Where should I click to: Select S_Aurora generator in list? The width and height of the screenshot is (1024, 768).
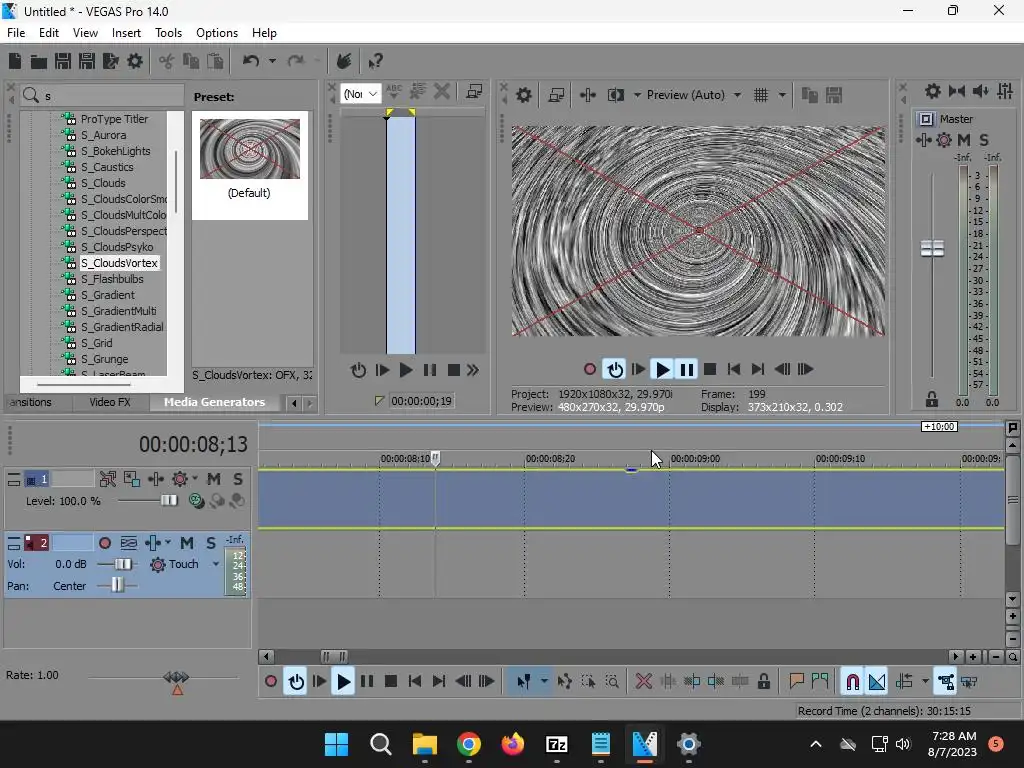[x=103, y=135]
